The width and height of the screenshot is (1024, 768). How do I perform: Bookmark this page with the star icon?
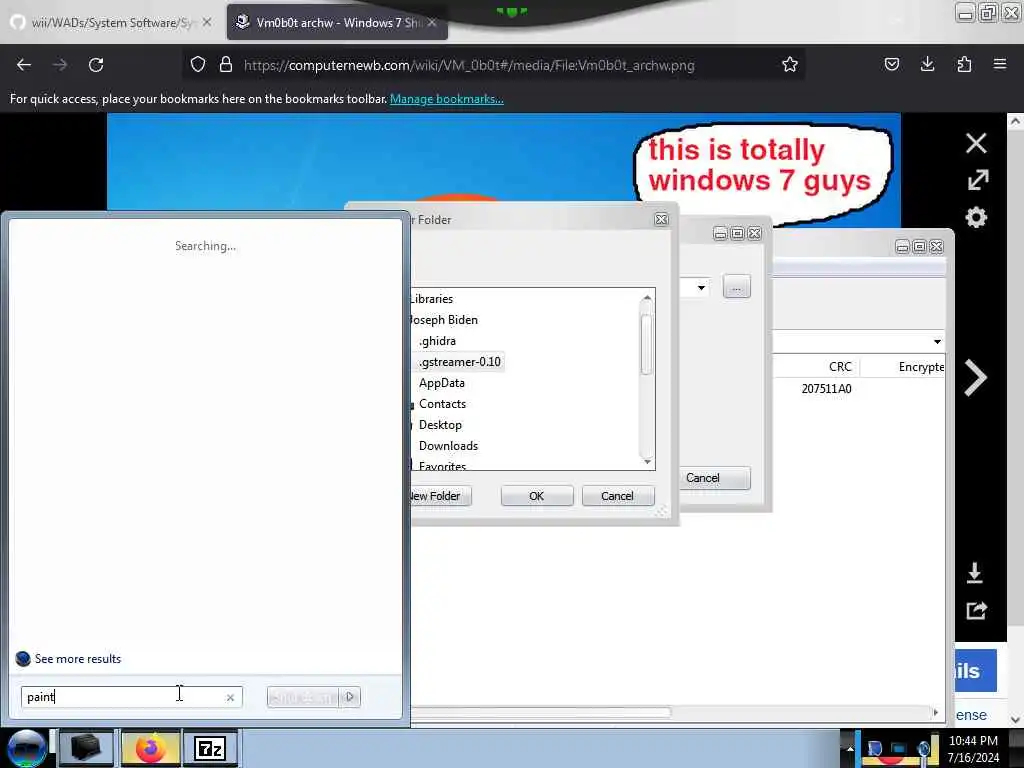point(790,65)
